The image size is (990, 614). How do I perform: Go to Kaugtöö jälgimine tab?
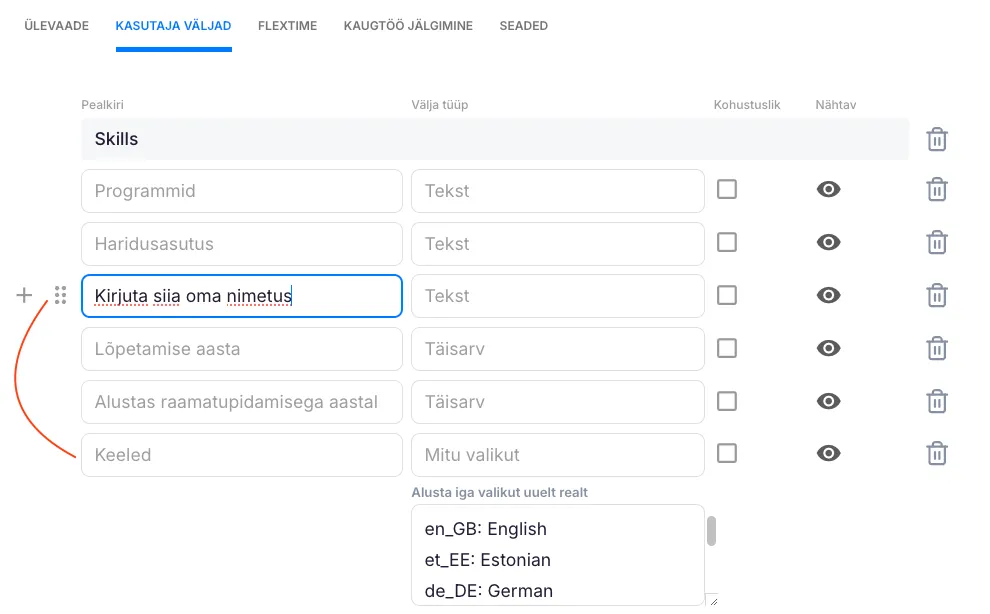click(x=408, y=26)
